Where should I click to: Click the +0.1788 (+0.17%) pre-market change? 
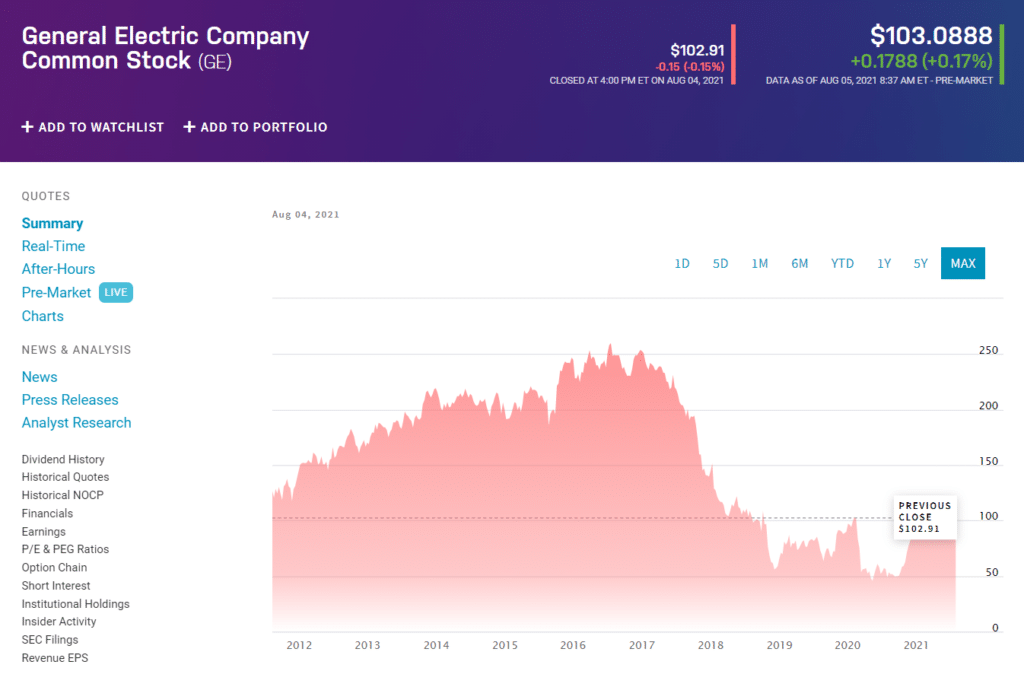tap(921, 61)
